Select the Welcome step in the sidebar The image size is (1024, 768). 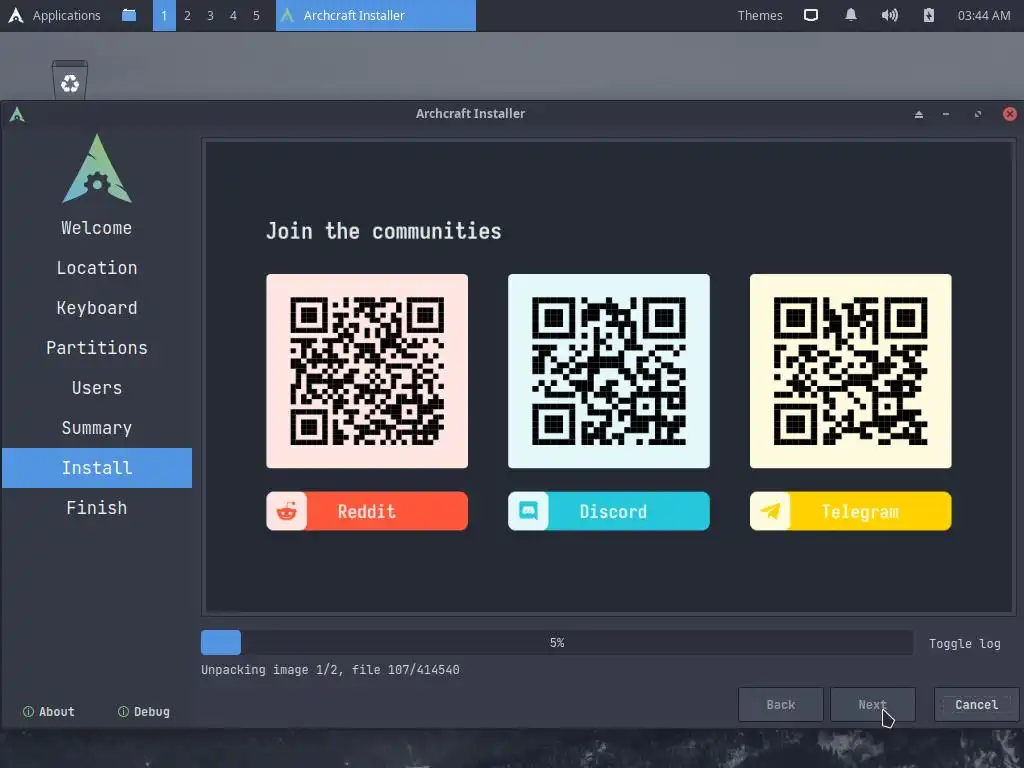pos(97,228)
